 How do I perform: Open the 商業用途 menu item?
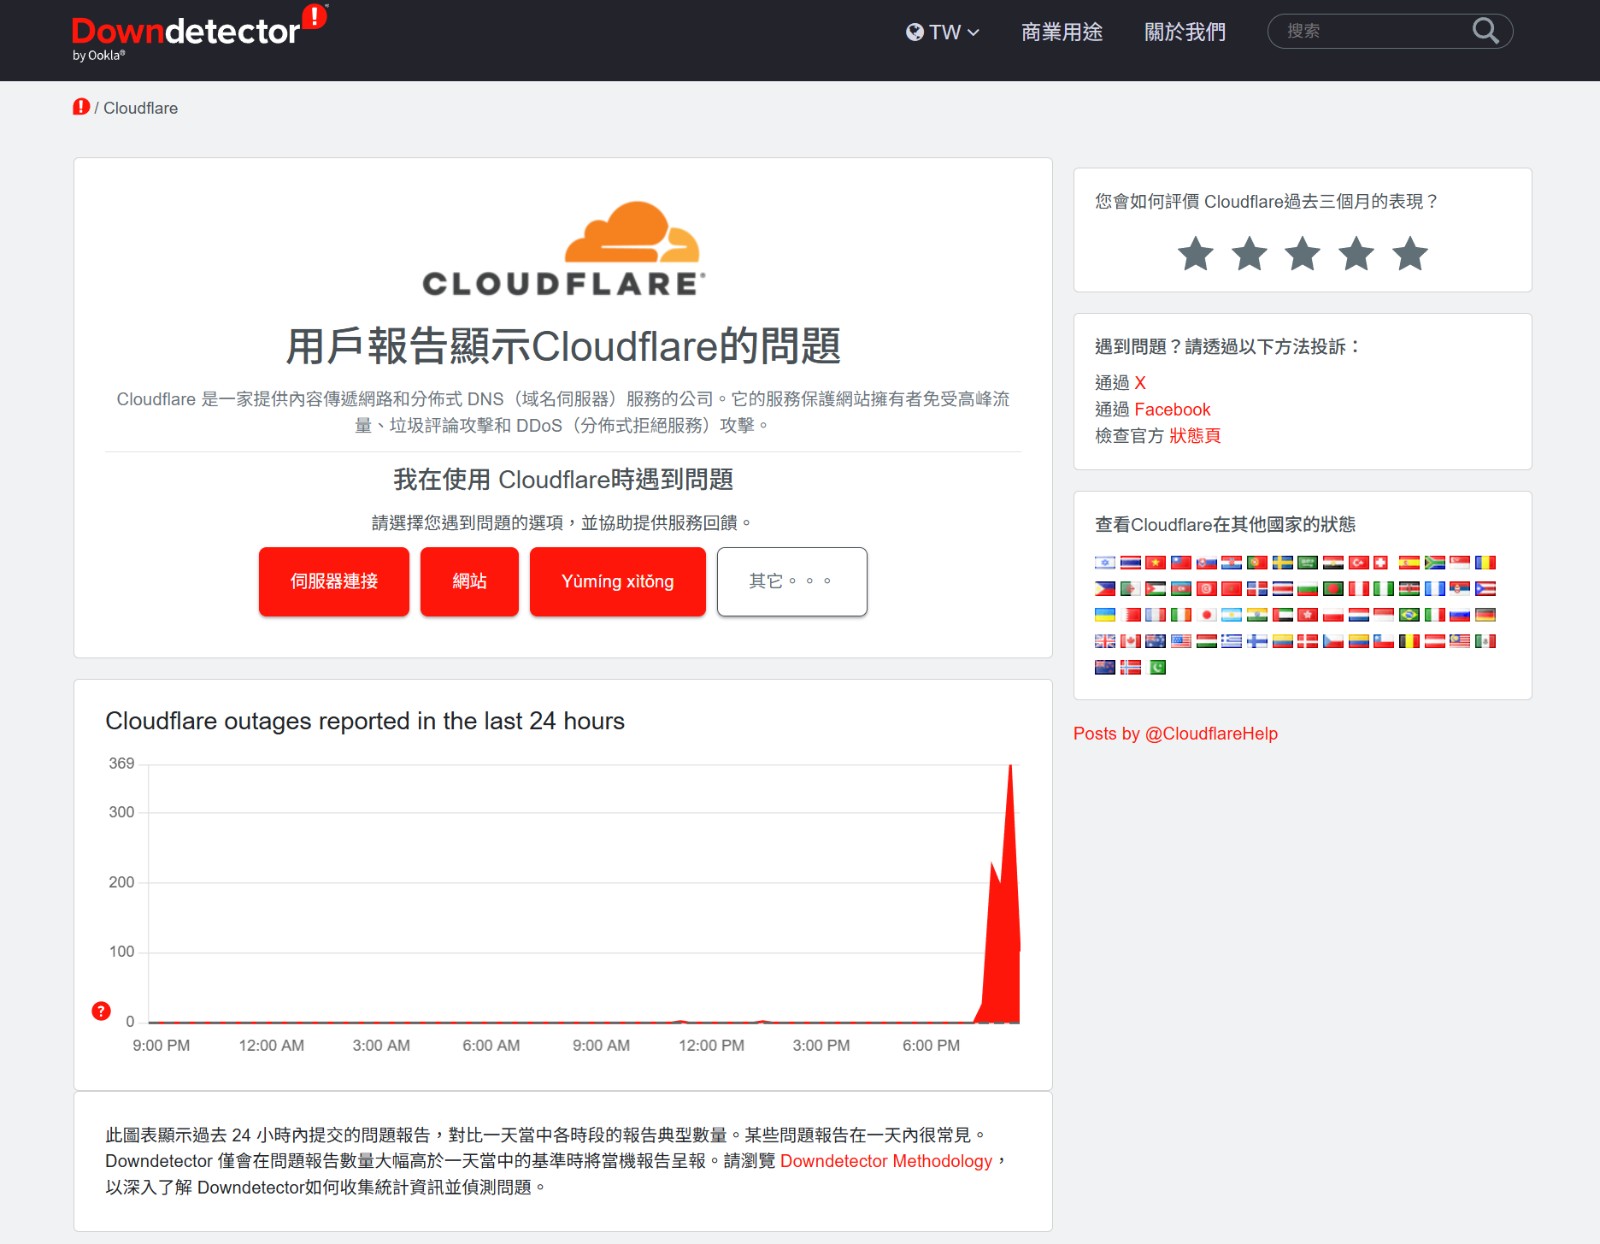point(1061,31)
